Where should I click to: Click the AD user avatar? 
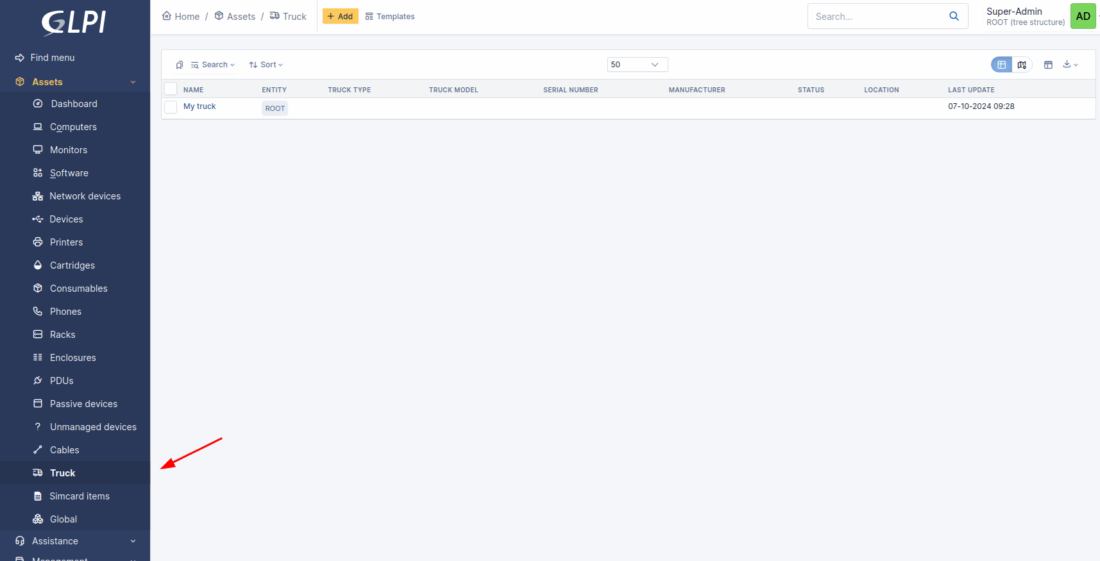[x=1083, y=16]
